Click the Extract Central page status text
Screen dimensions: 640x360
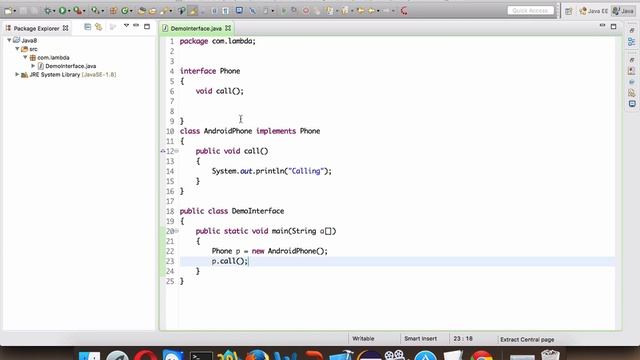click(527, 339)
